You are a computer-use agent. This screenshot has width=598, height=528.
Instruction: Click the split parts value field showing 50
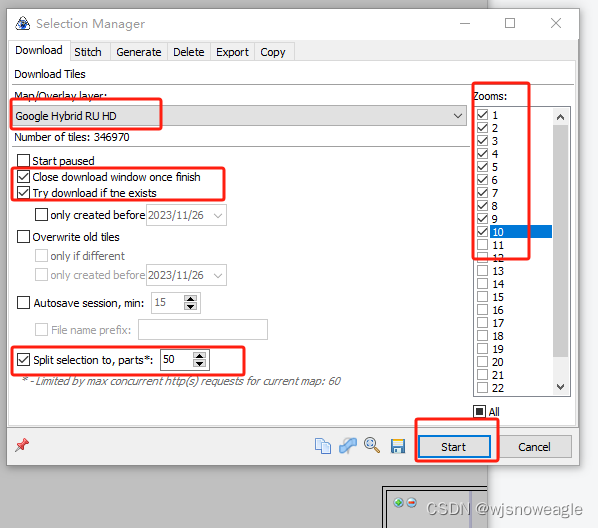point(177,359)
